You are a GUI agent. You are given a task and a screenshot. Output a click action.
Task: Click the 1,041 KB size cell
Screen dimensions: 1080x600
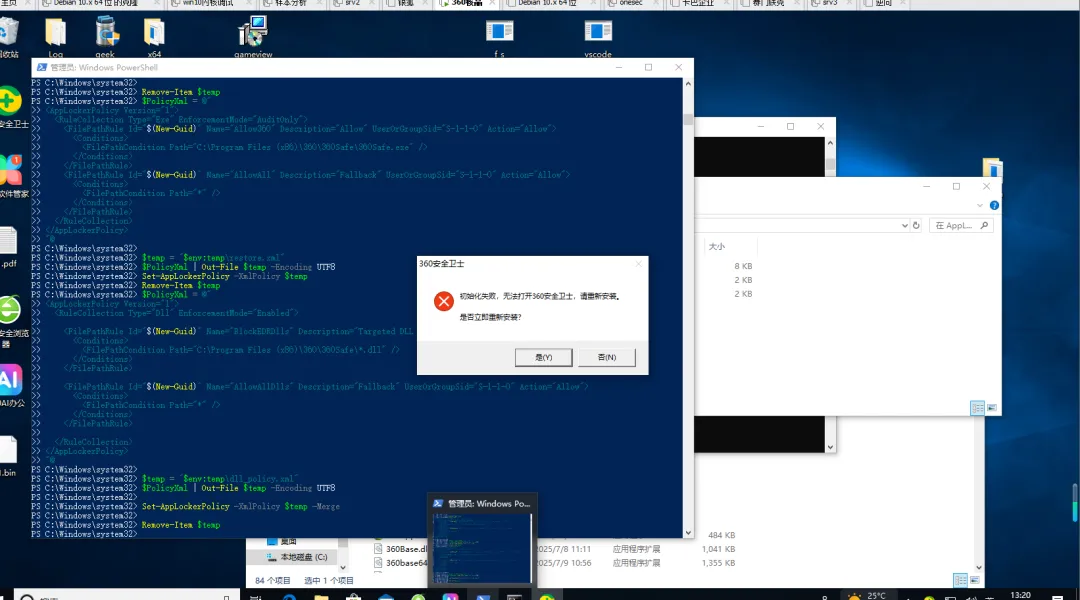click(x=718, y=549)
